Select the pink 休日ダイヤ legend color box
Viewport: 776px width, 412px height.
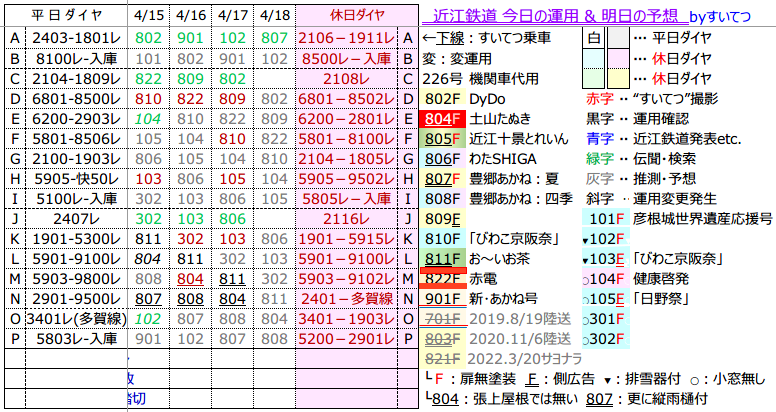(x=618, y=58)
